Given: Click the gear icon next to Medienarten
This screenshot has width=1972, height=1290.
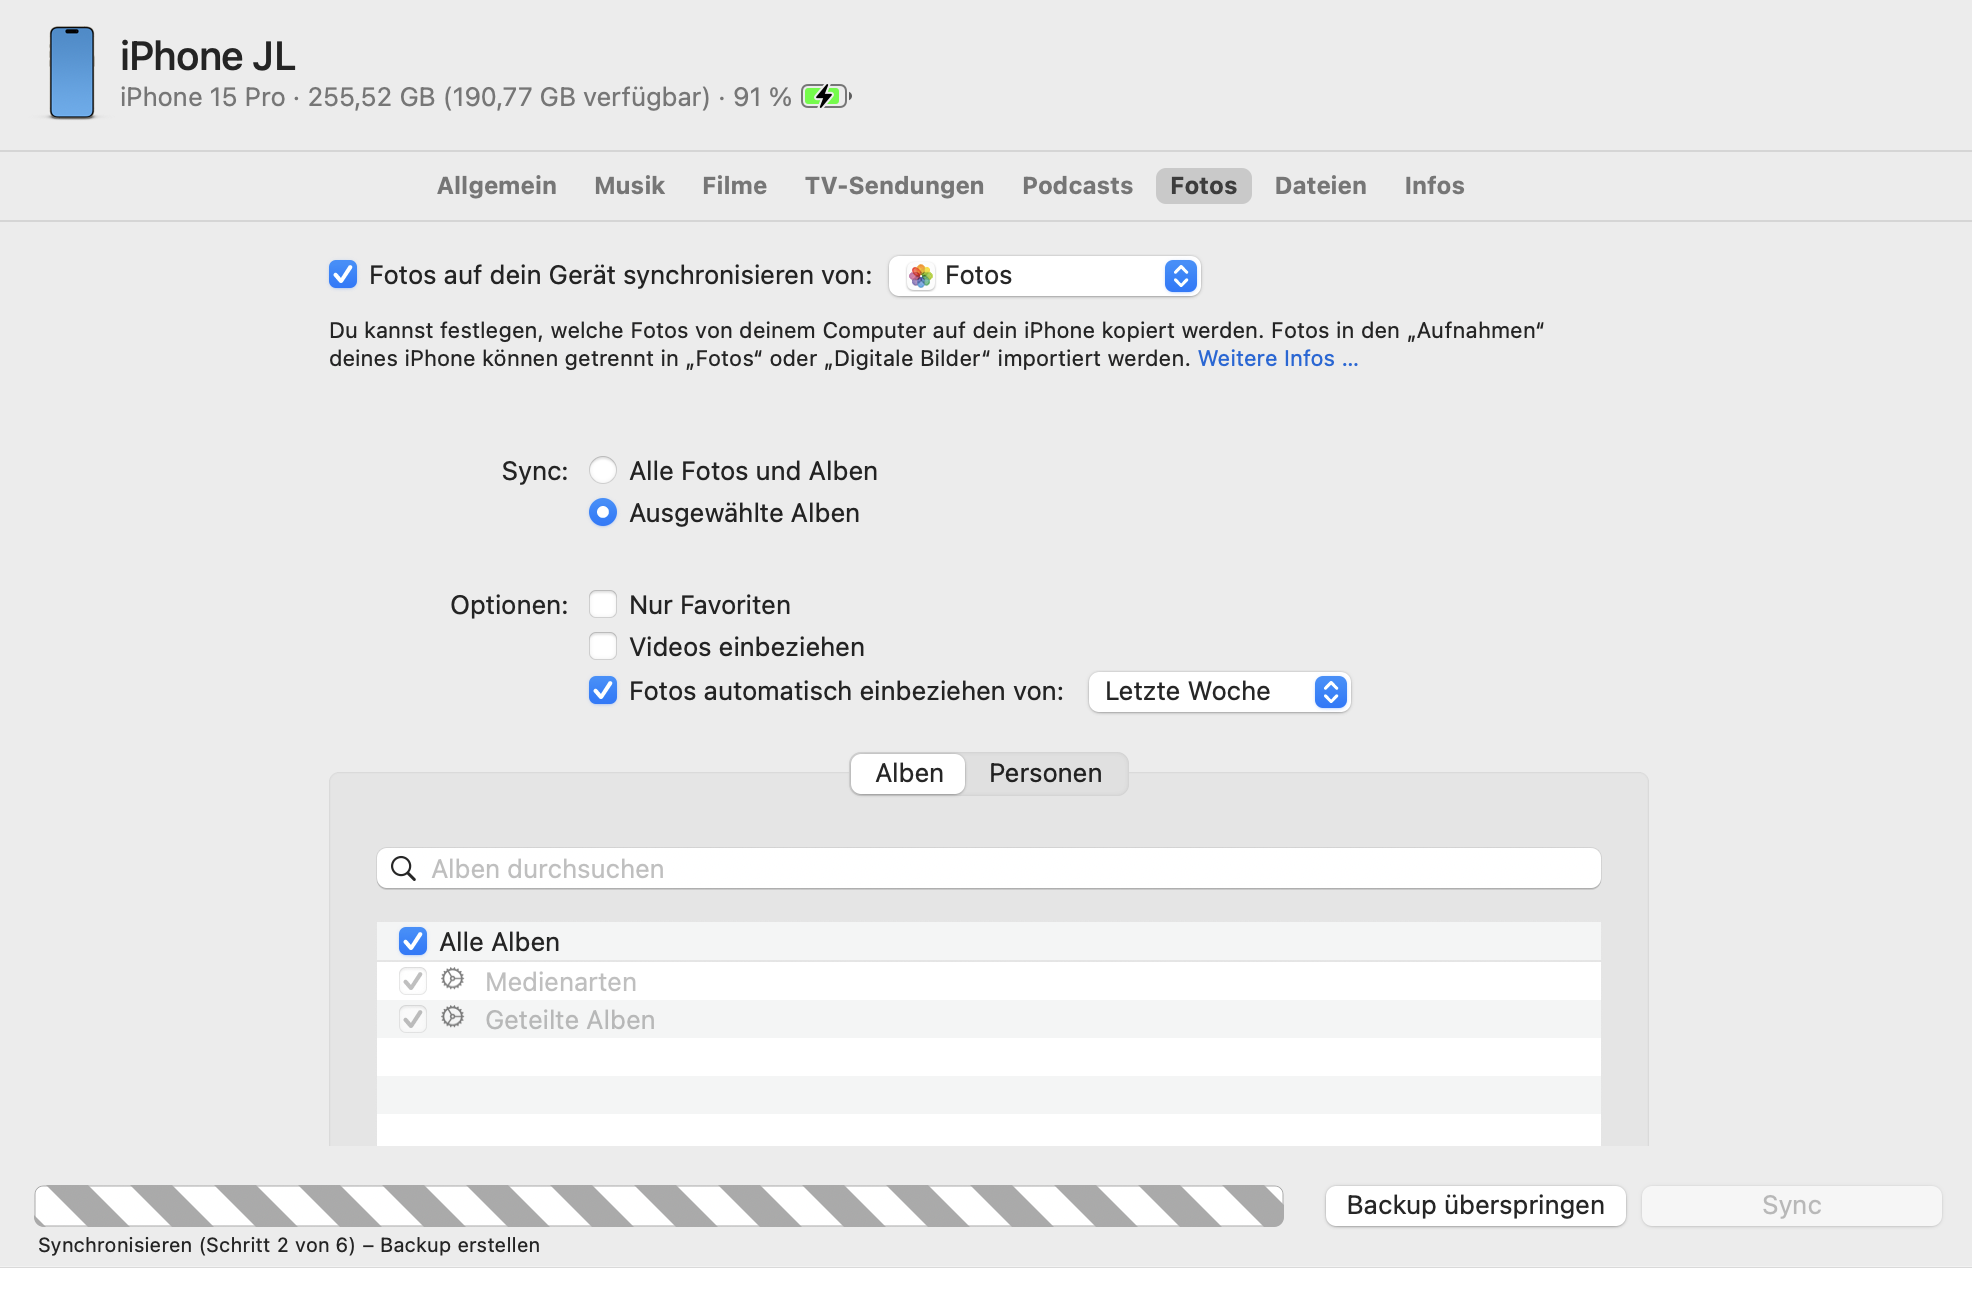Looking at the screenshot, I should click(x=453, y=979).
